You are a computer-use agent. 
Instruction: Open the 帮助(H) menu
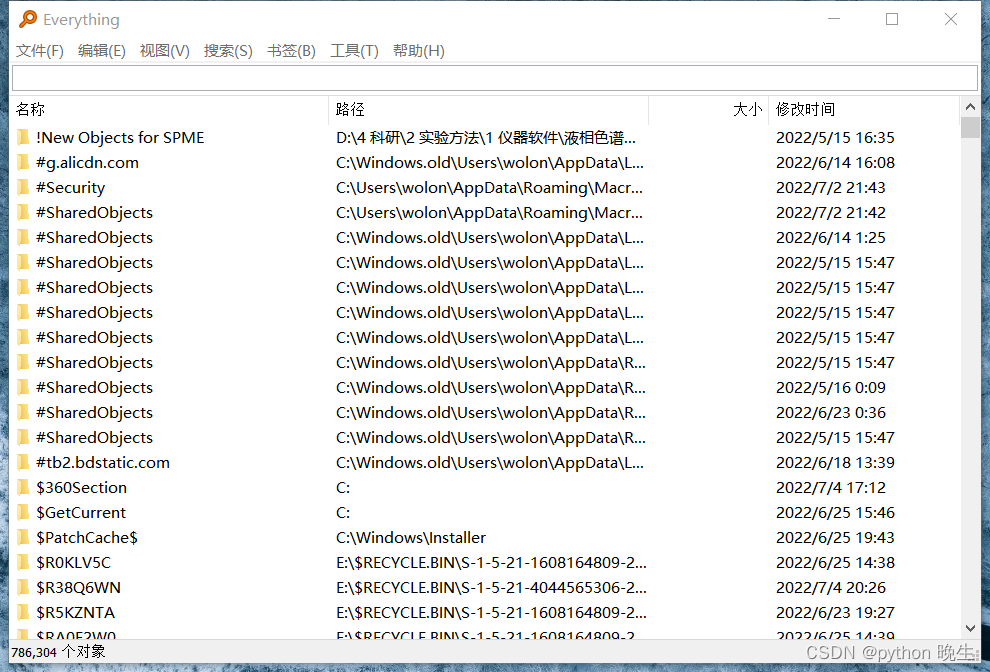click(419, 51)
